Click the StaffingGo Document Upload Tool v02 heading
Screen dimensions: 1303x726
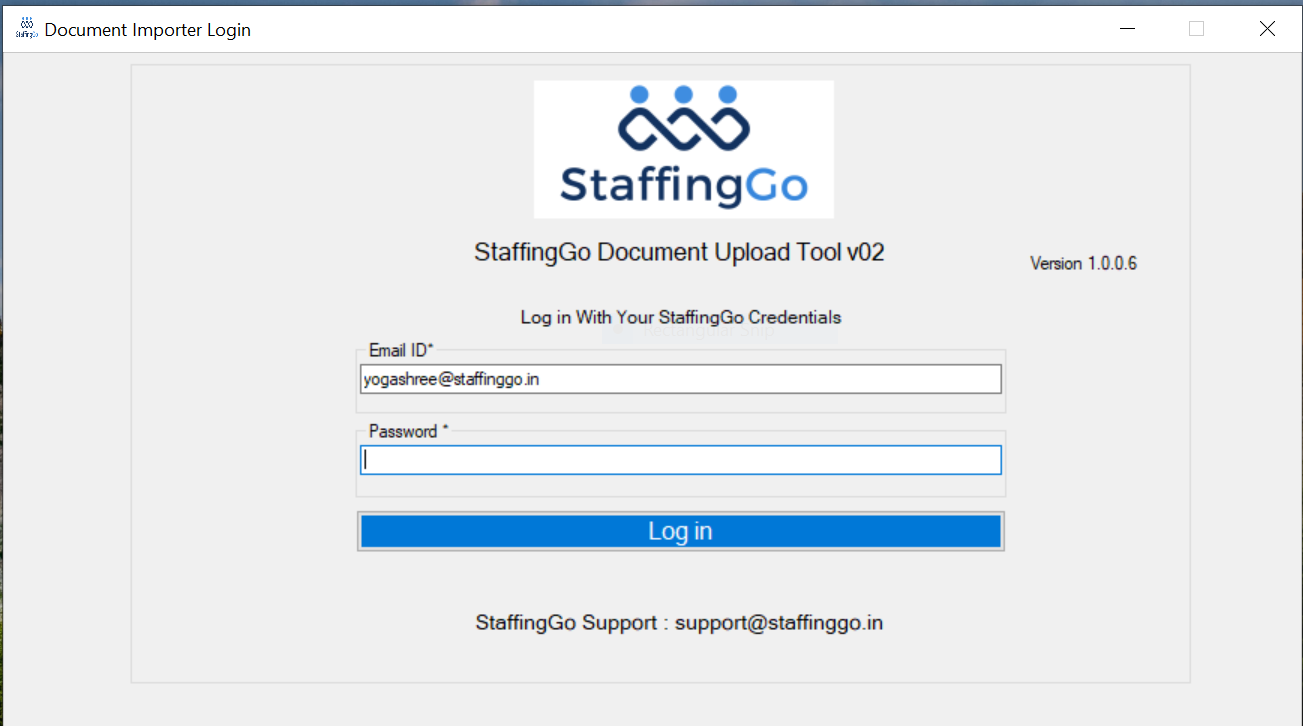[x=680, y=252]
